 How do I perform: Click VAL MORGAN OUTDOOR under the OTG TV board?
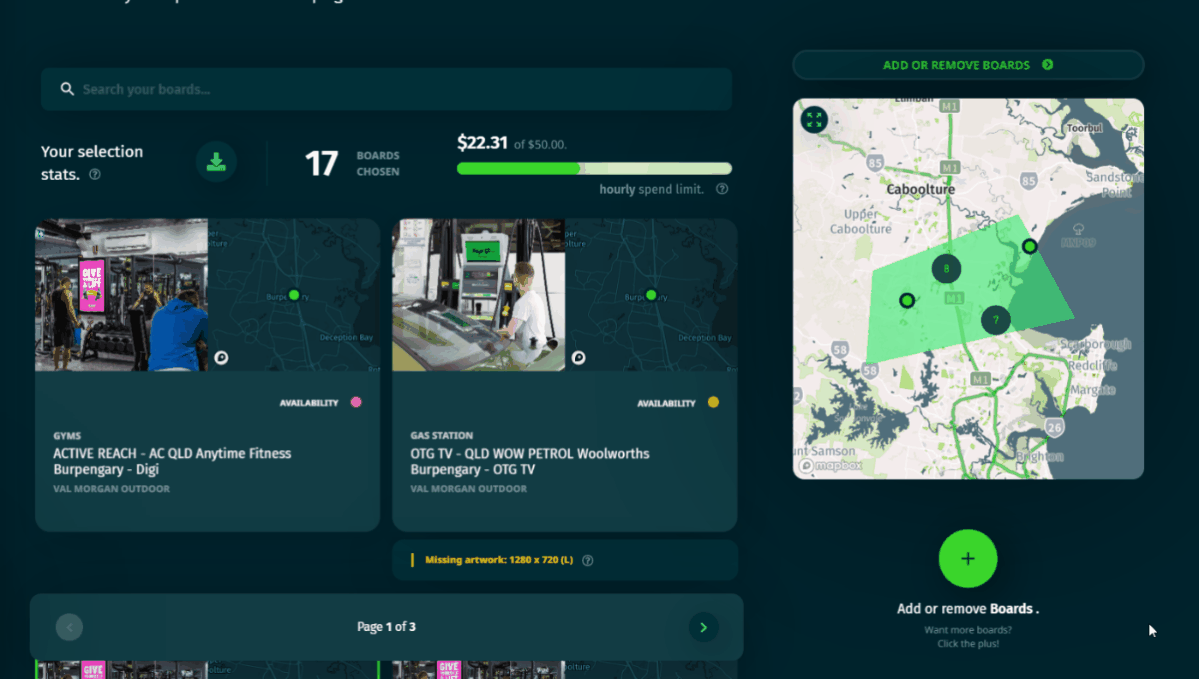point(469,489)
